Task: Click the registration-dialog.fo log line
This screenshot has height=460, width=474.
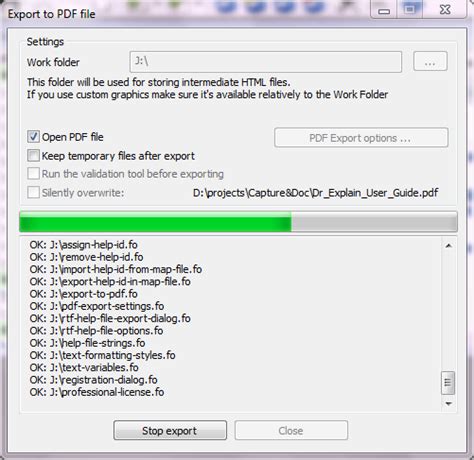Action: point(93,380)
